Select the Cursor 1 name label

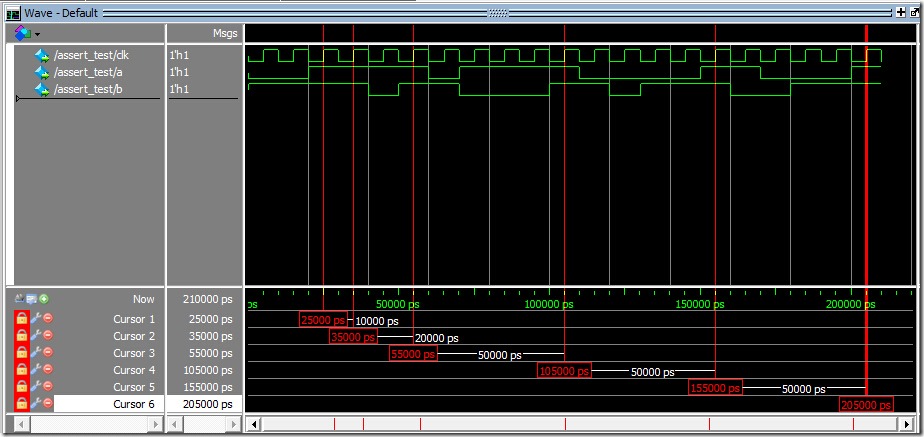click(134, 319)
